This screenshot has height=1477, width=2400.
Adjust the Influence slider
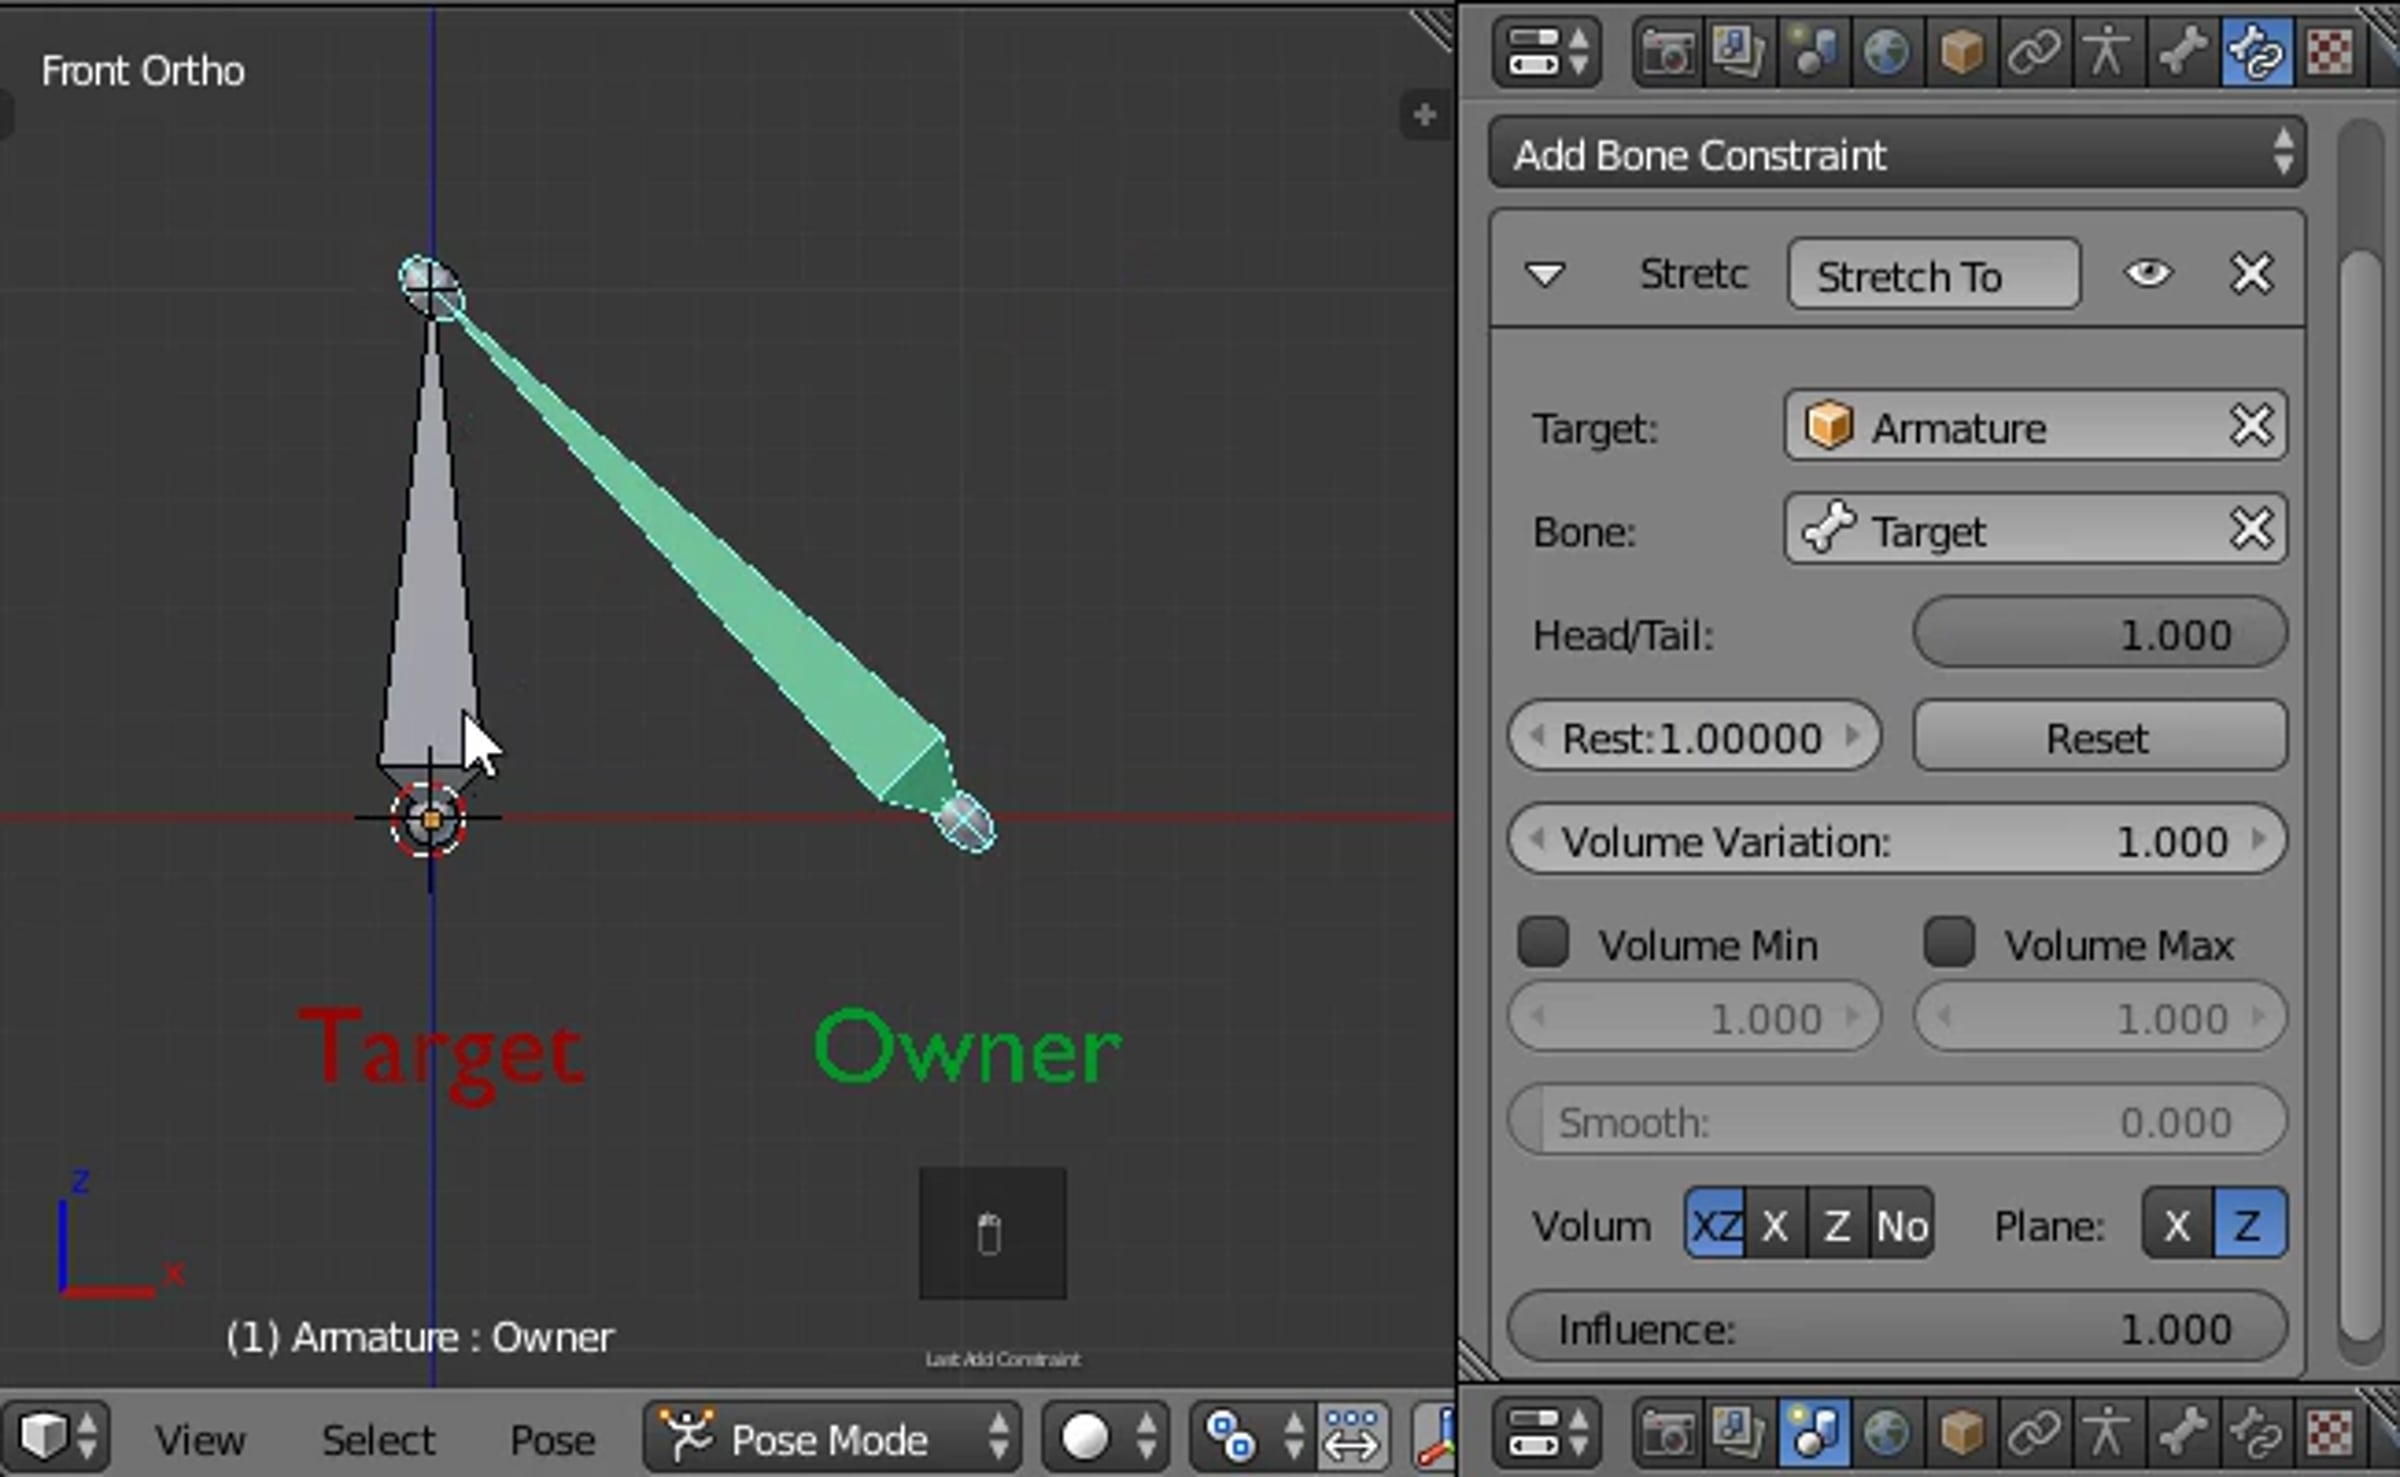[1897, 1328]
